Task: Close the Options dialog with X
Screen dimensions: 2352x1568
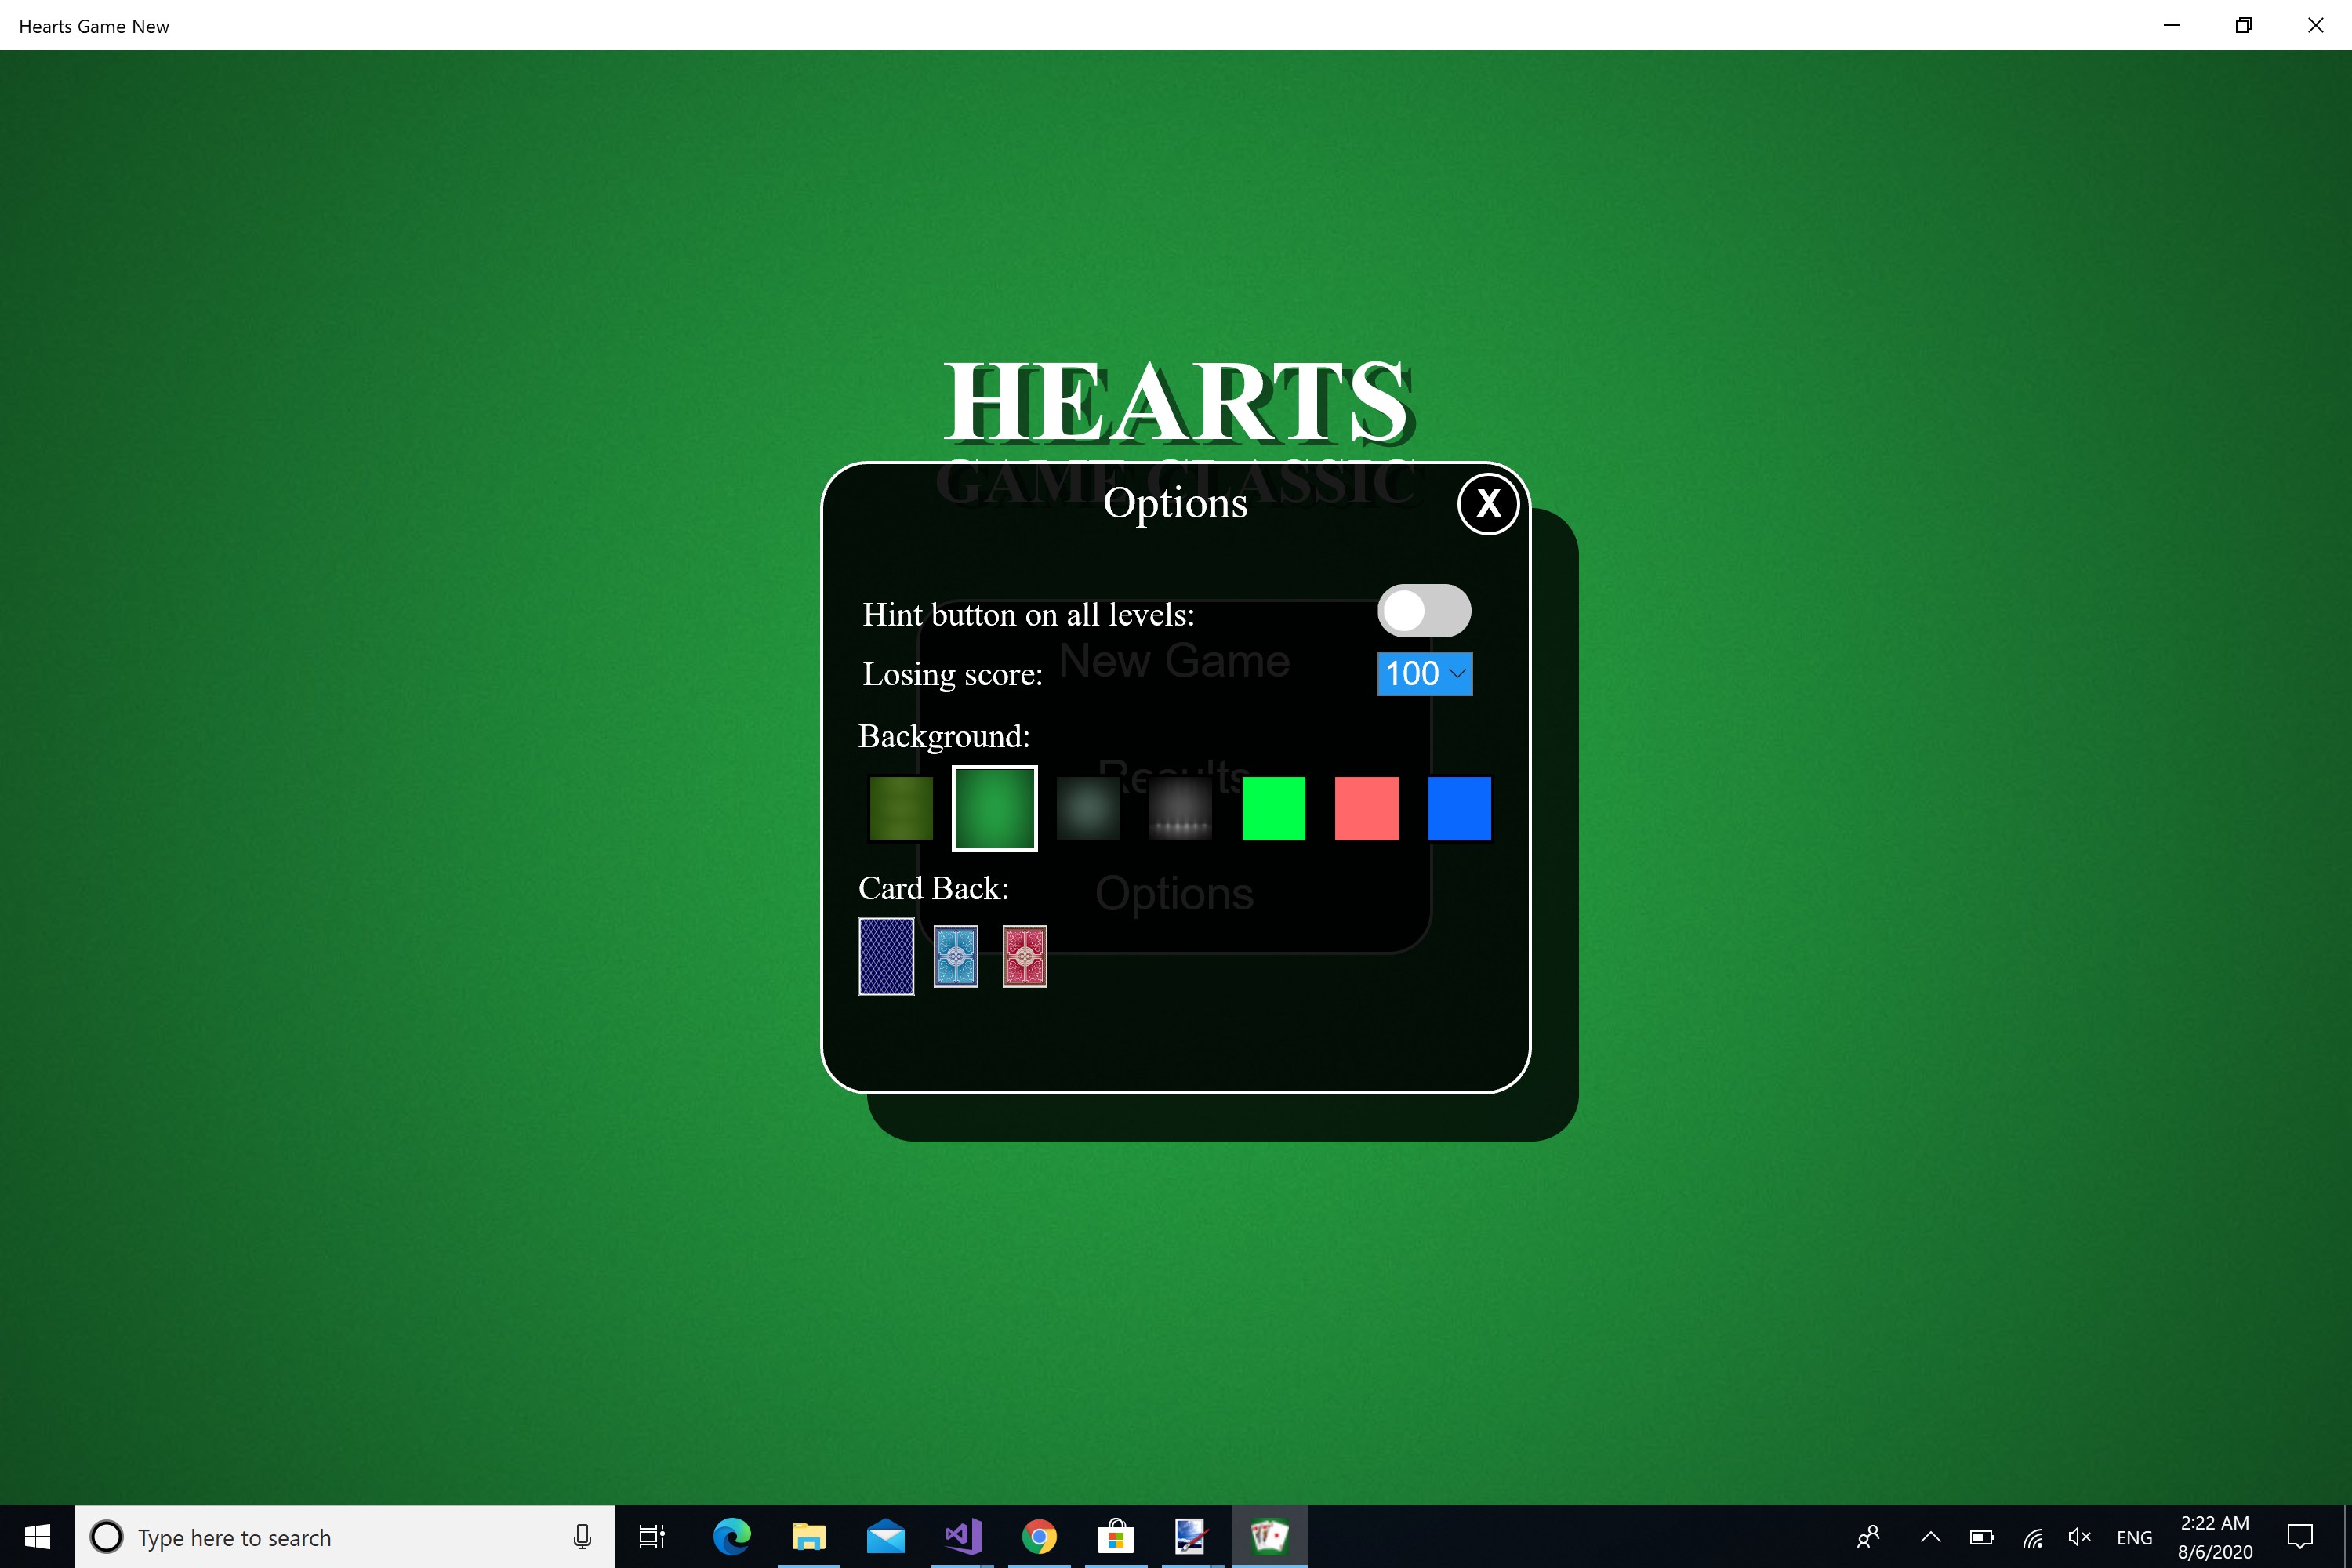Action: pos(1488,504)
